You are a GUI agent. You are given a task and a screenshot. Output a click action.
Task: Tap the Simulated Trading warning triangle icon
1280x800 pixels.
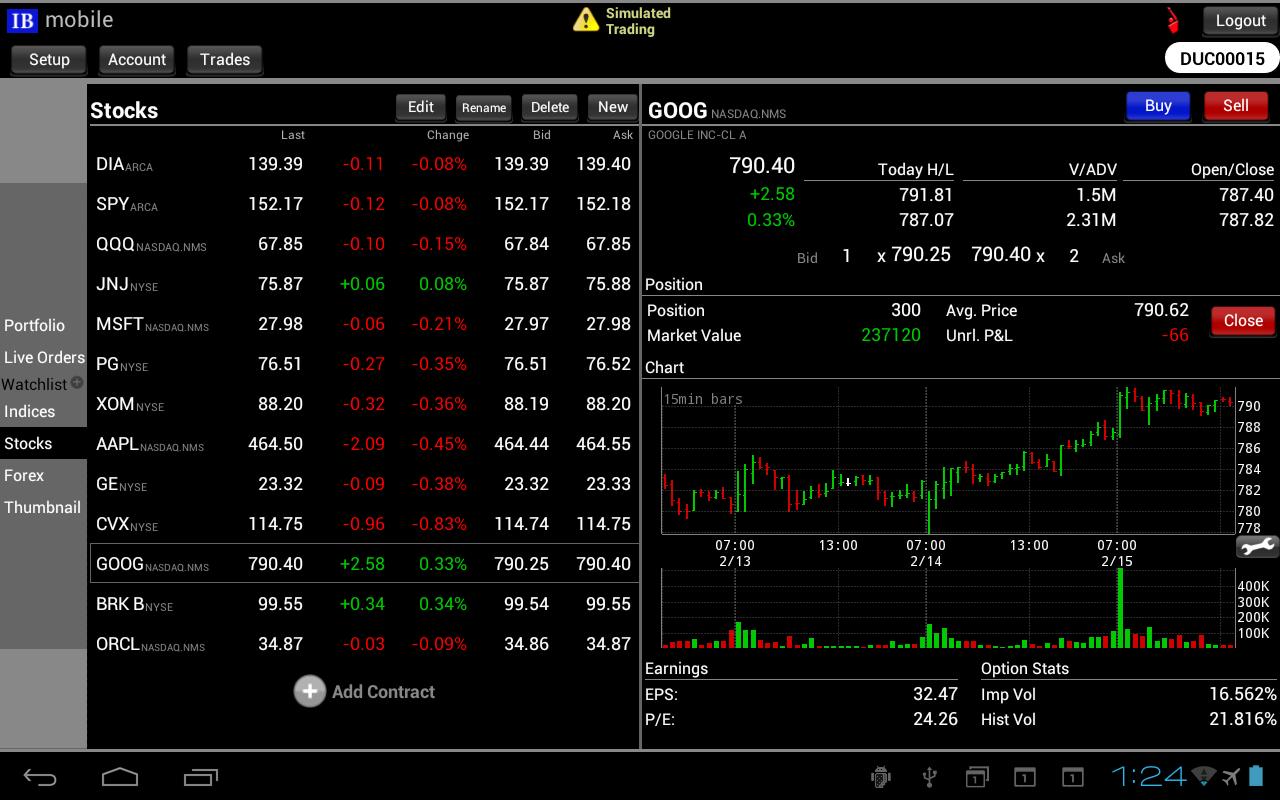(586, 20)
